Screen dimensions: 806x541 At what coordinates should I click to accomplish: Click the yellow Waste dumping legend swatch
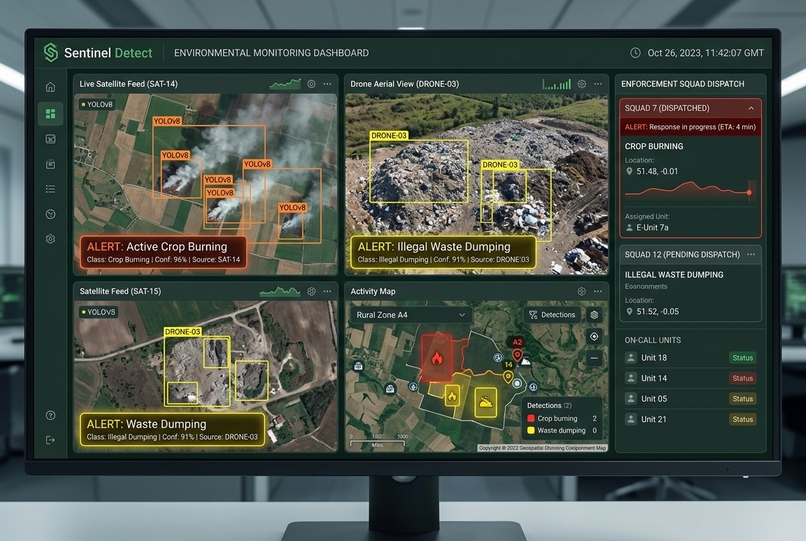531,430
